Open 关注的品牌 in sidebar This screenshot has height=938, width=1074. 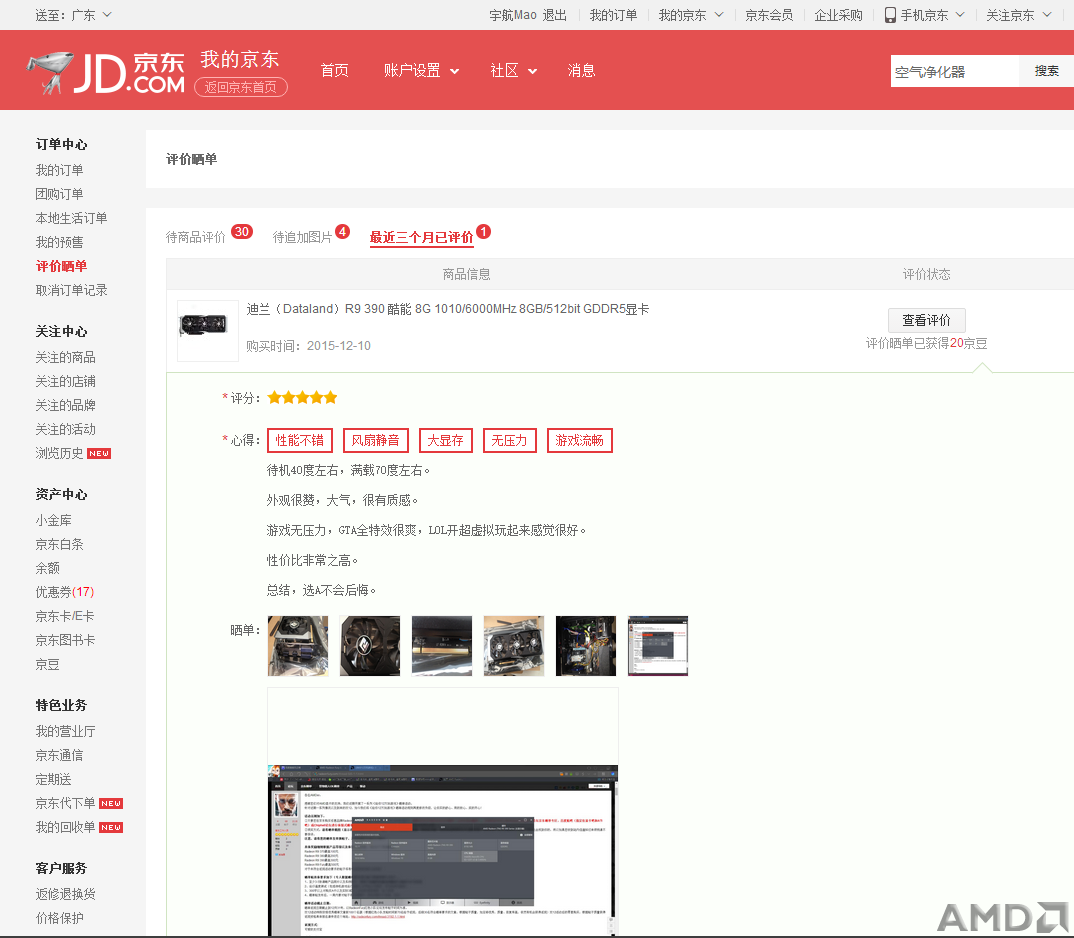pos(66,405)
